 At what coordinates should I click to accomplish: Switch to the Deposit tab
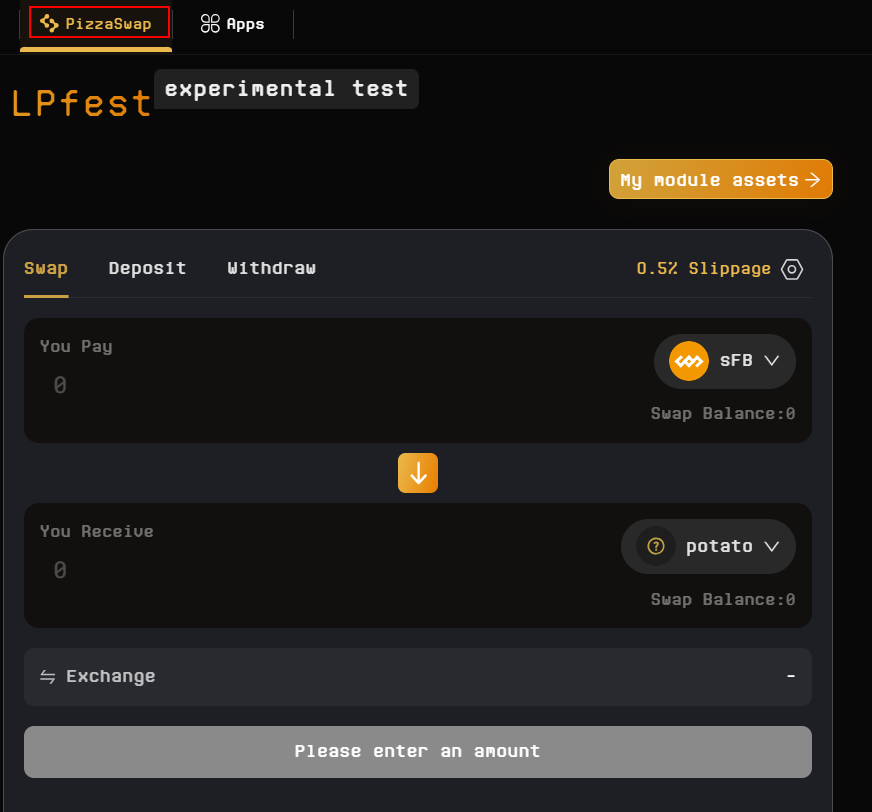[147, 268]
